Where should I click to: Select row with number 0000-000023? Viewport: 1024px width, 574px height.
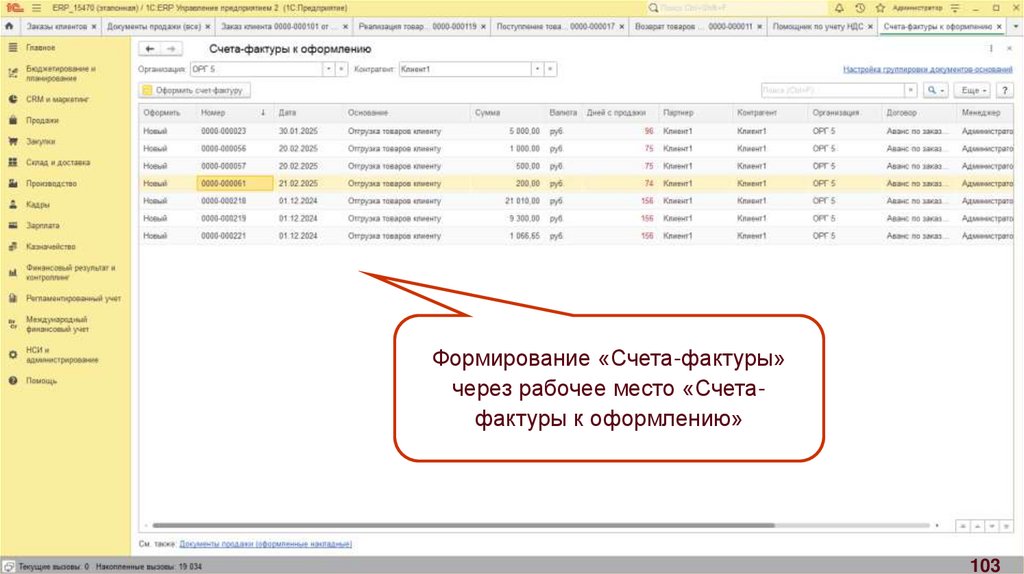[x=577, y=131]
